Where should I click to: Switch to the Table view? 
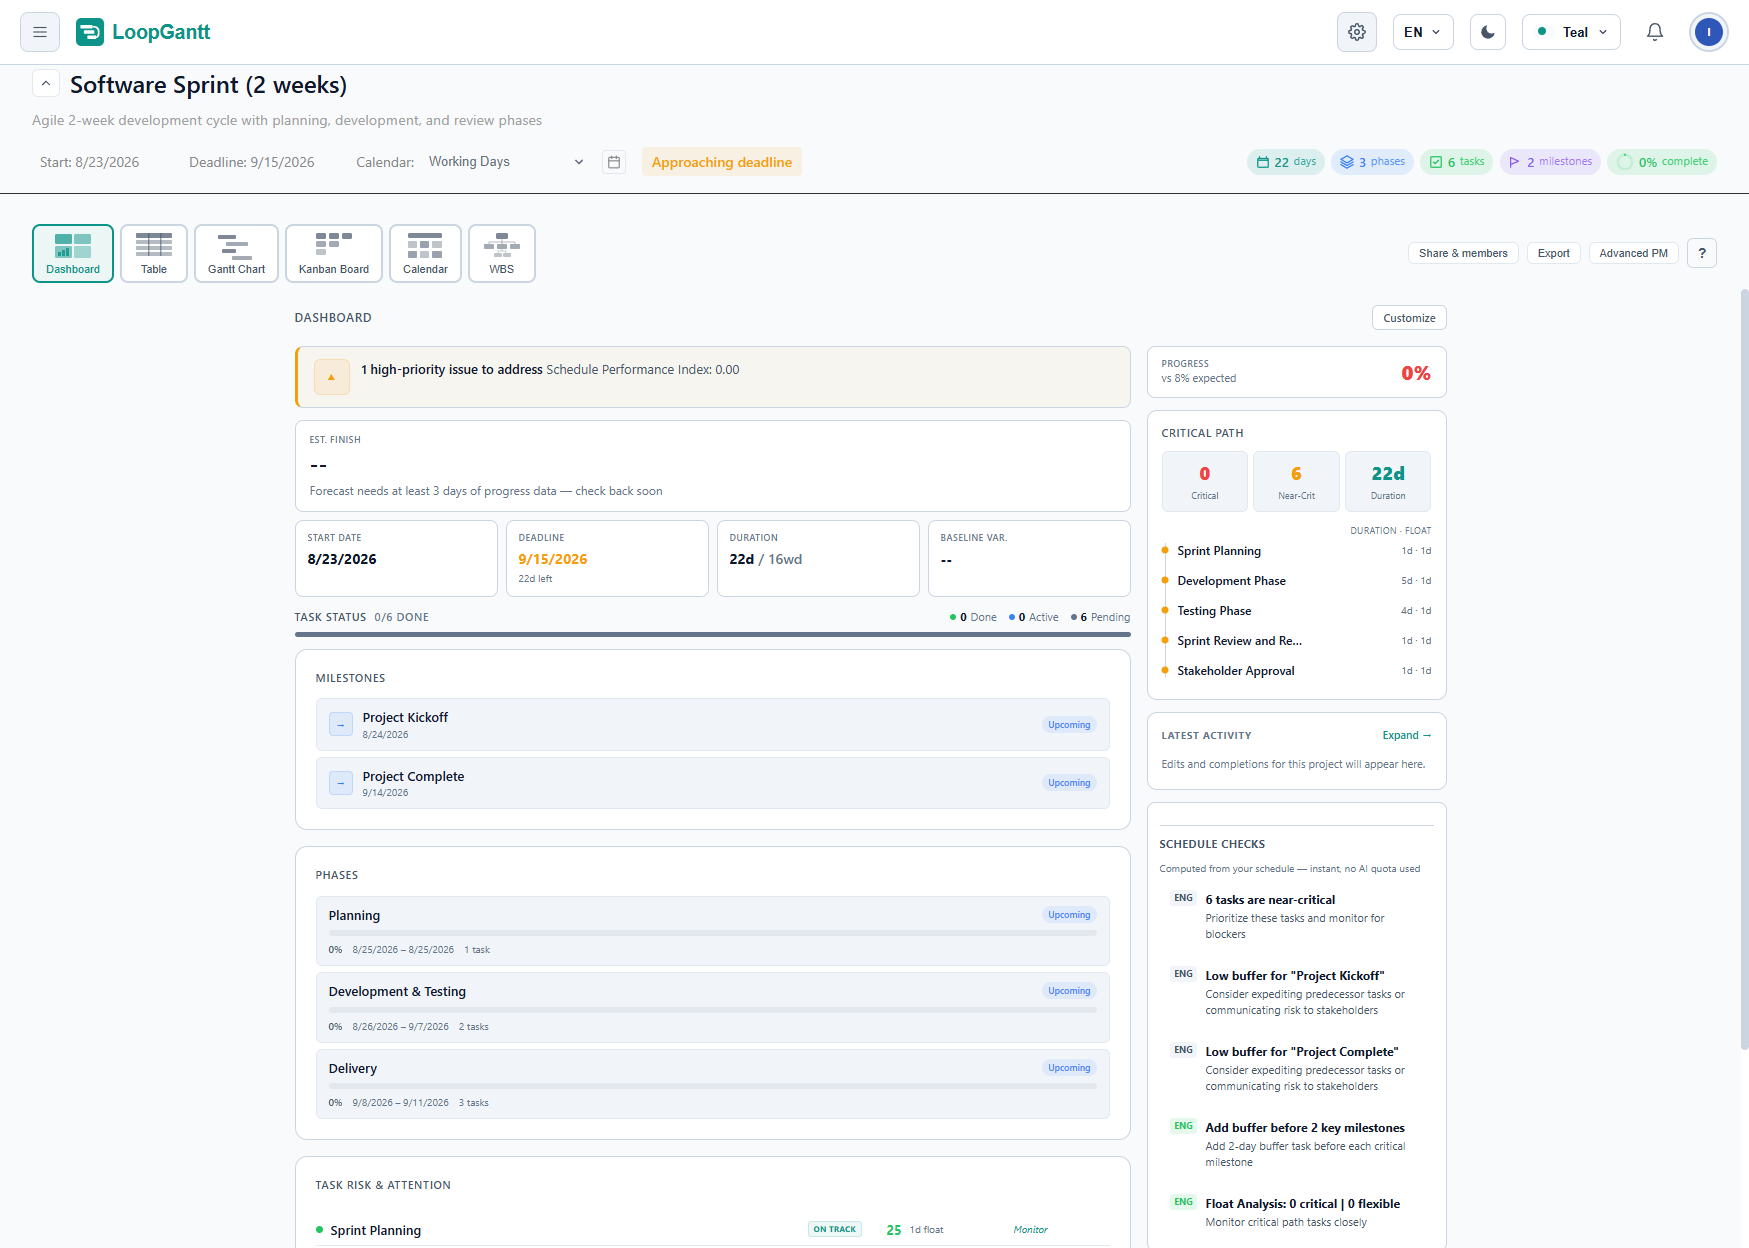pyautogui.click(x=154, y=254)
